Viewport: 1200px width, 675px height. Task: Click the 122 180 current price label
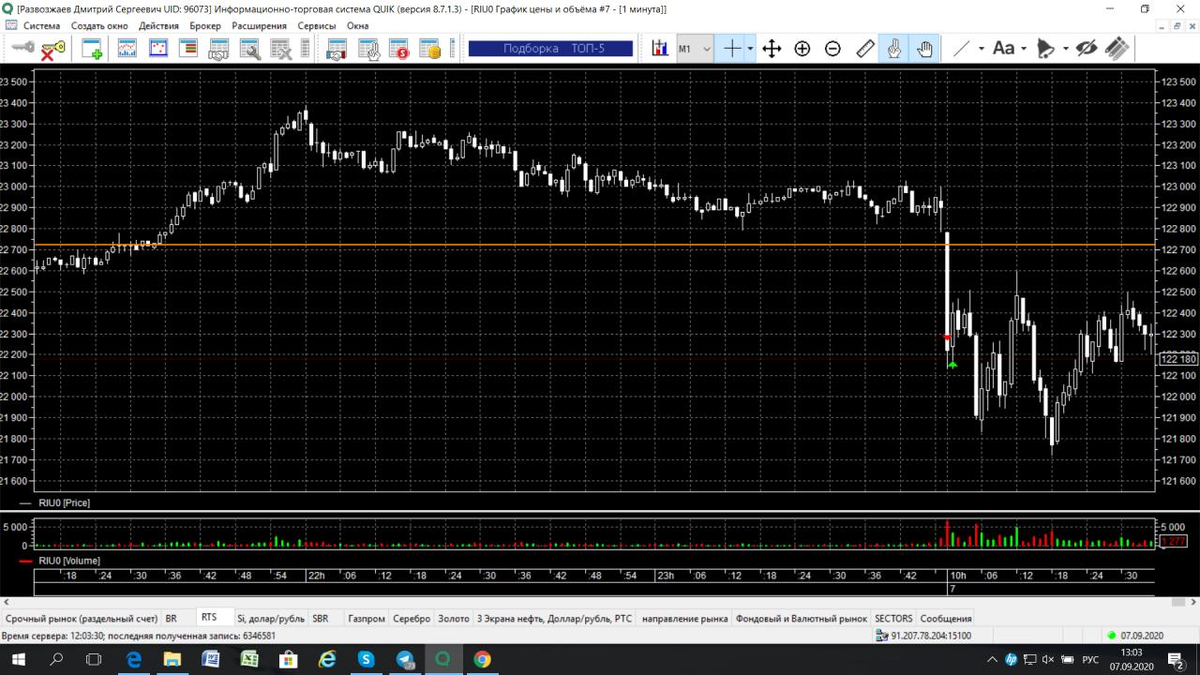click(x=1178, y=359)
